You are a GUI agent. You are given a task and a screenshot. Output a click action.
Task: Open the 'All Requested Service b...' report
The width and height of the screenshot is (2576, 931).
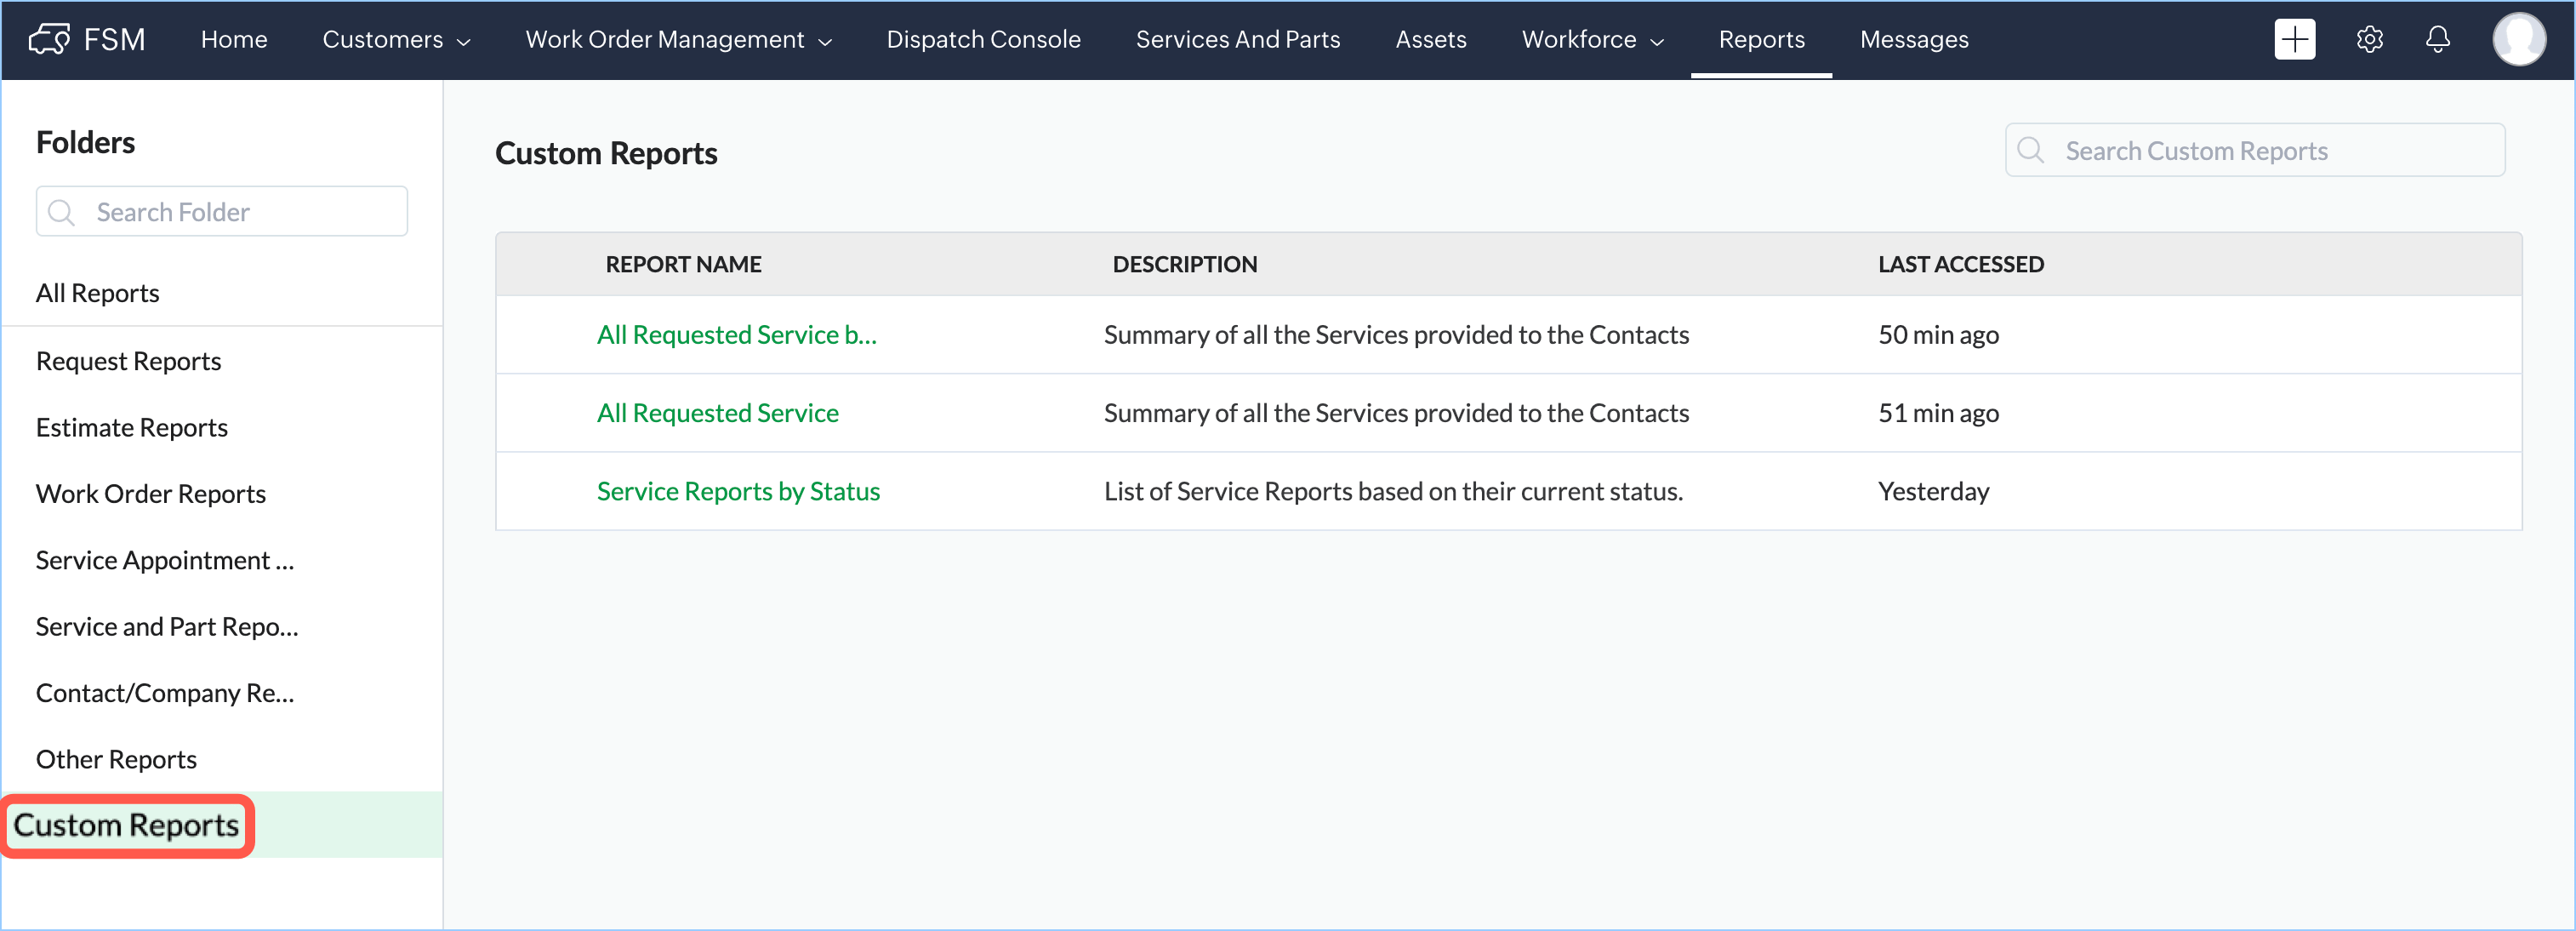[x=736, y=334]
